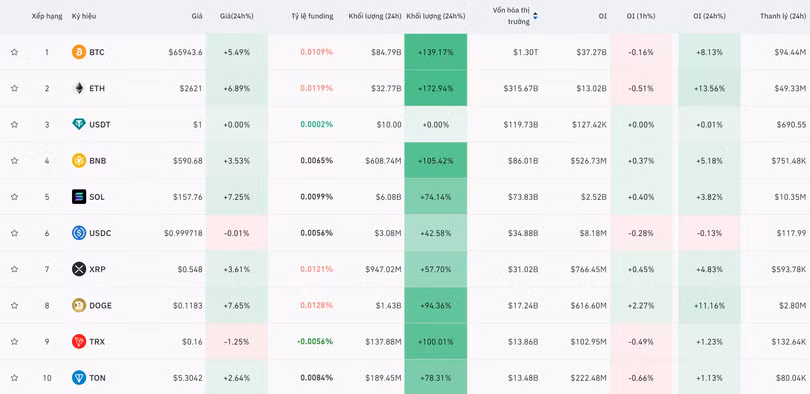Click ETH price $2621
Viewport: 810px width, 394px height.
tap(191, 88)
